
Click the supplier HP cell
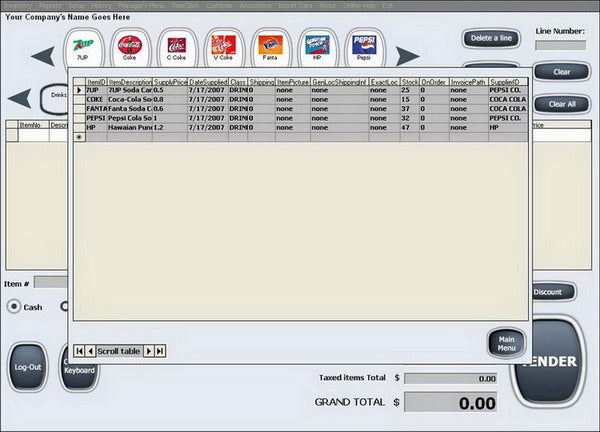tap(508, 127)
